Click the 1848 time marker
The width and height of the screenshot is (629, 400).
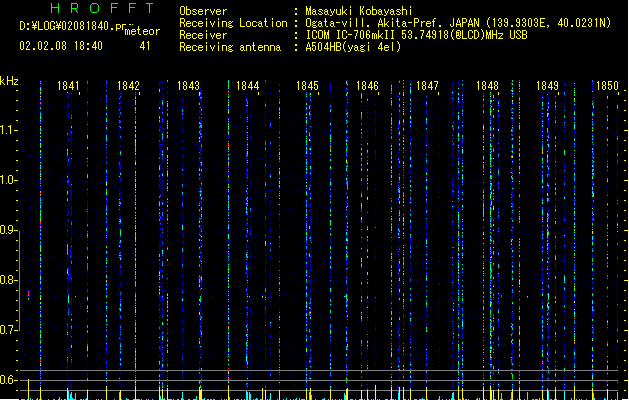pos(487,86)
